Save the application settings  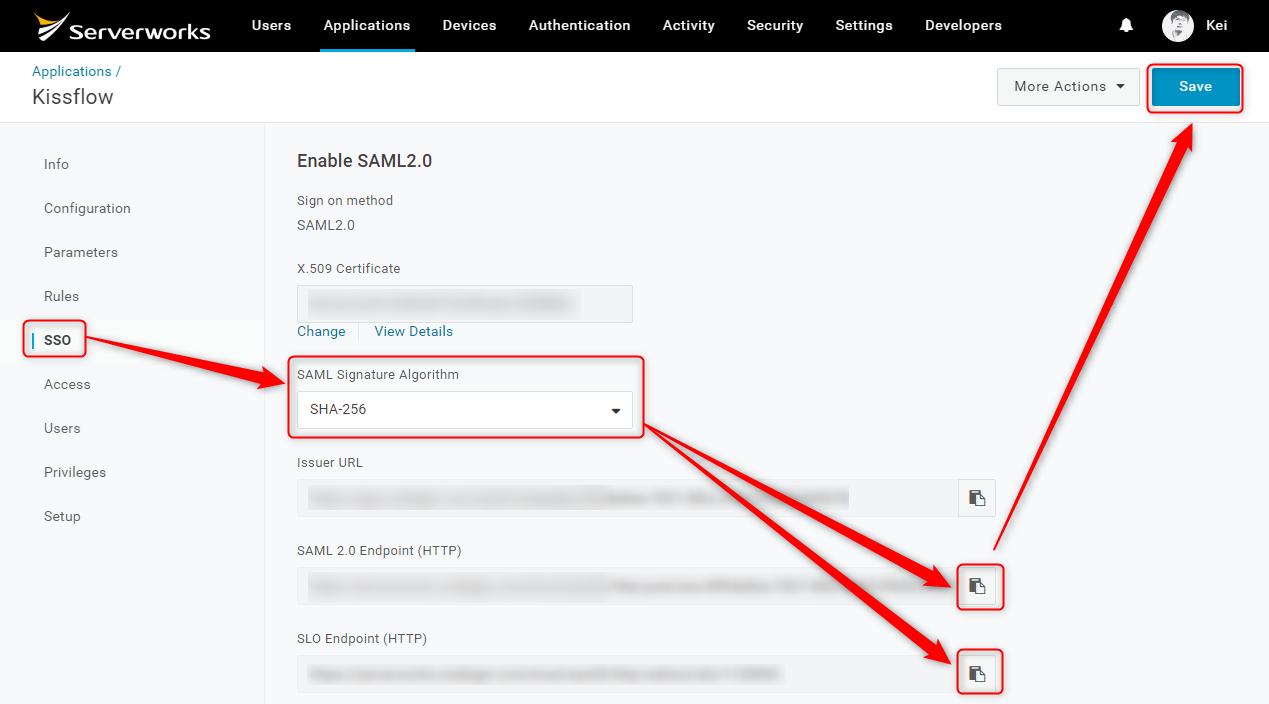point(1195,87)
